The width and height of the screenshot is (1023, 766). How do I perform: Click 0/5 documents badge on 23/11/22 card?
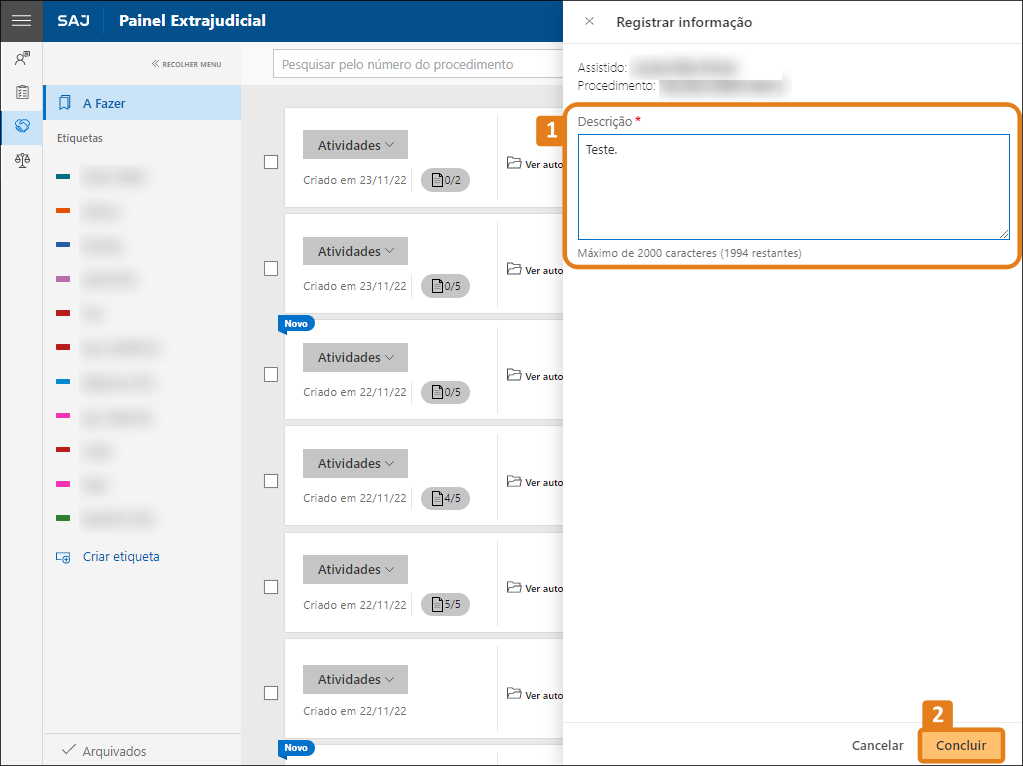coord(446,286)
